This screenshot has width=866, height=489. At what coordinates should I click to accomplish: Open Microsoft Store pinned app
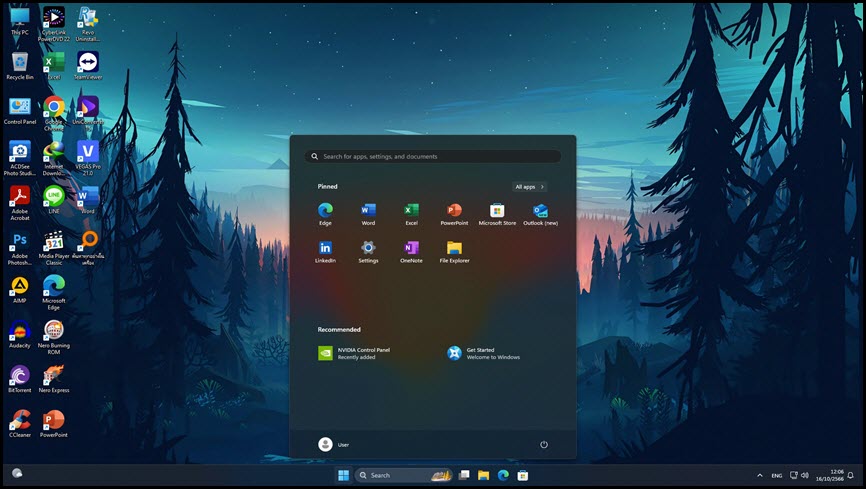(497, 214)
